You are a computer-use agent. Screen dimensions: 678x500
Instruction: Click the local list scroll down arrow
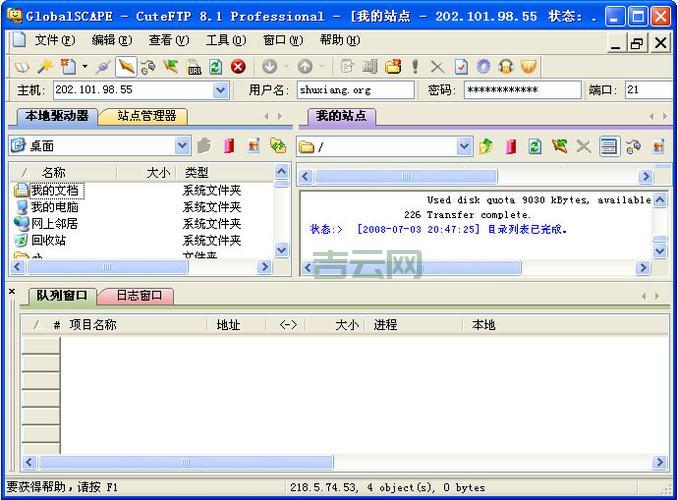tap(281, 250)
